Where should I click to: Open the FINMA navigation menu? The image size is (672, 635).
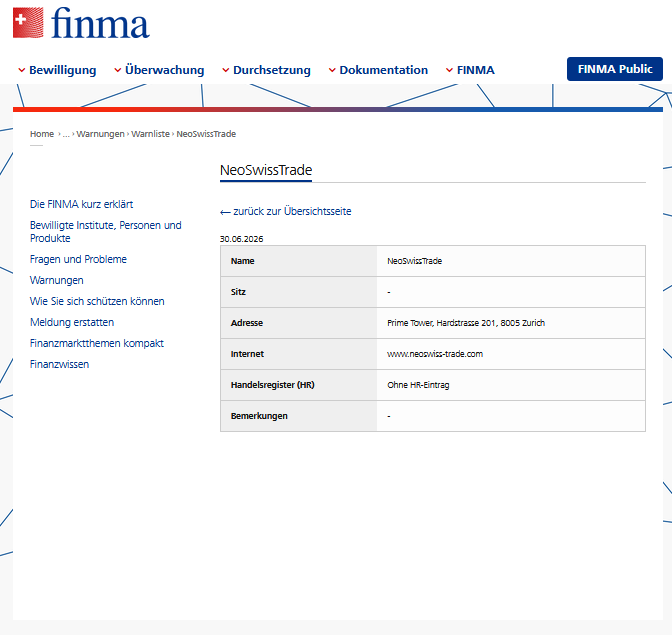point(476,70)
